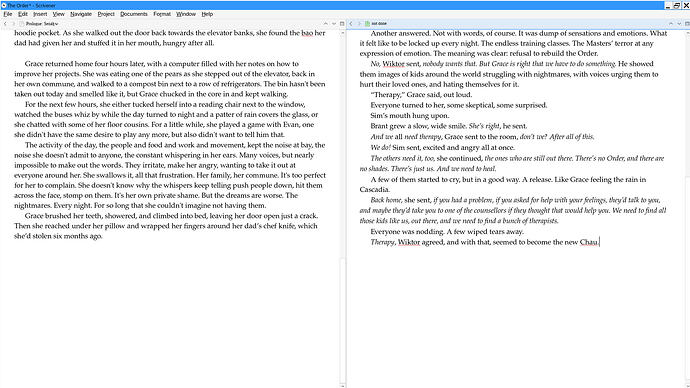
Task: Go to next document in left editor
Action: (334, 24)
